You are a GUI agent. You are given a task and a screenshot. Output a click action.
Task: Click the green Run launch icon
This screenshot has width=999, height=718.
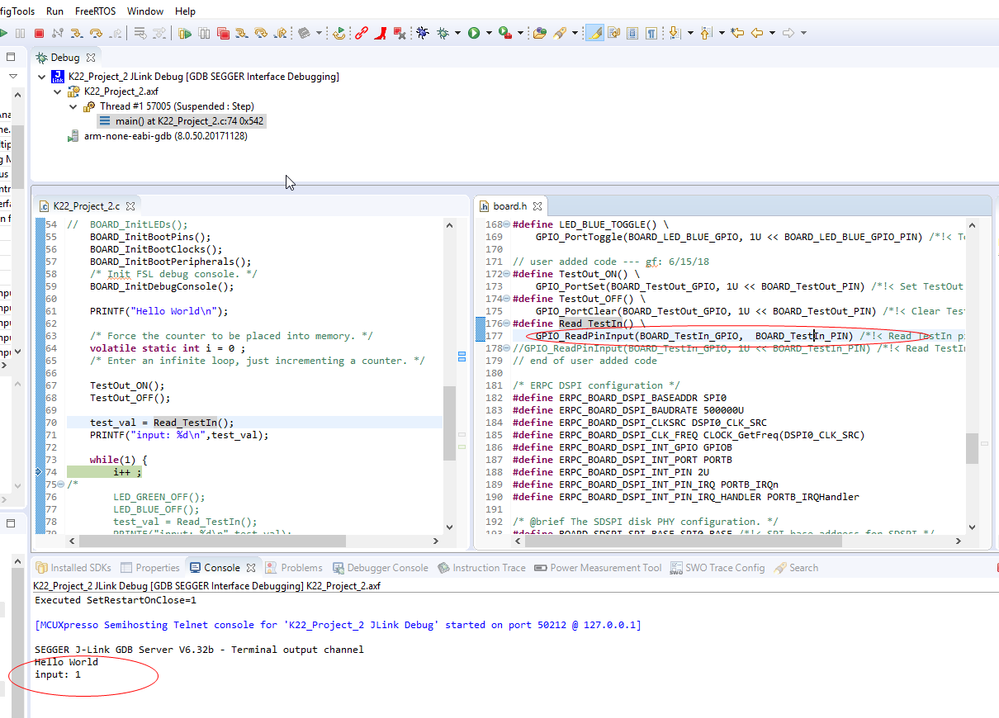pos(473,33)
